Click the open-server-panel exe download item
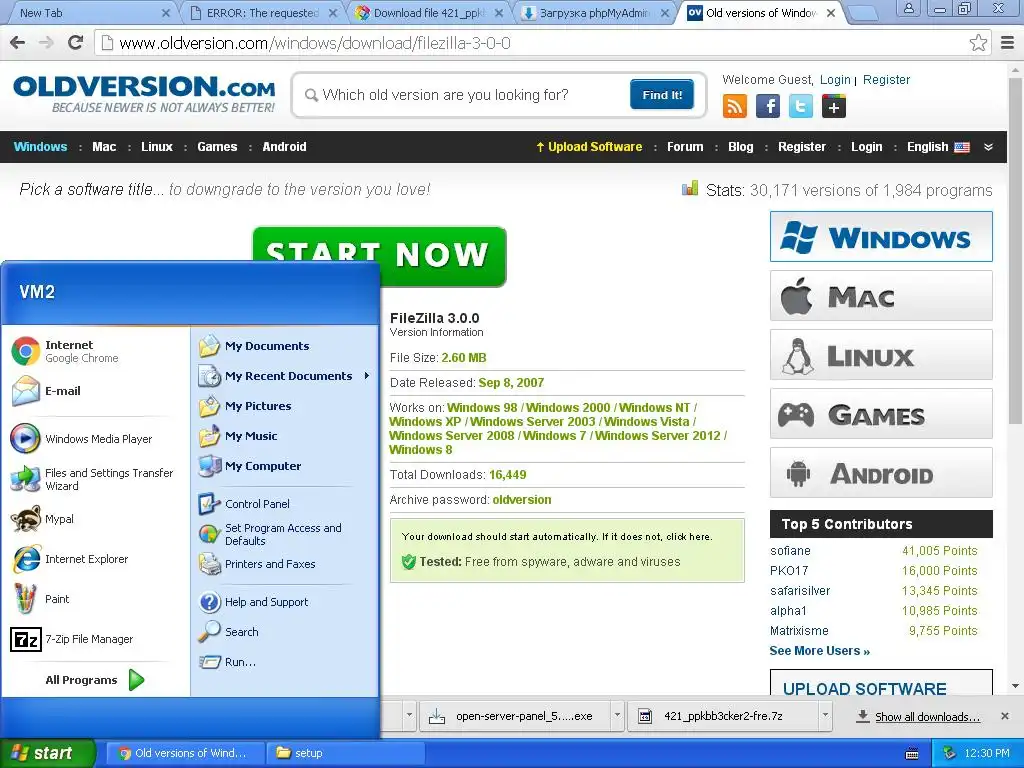This screenshot has height=768, width=1024. tap(515, 716)
